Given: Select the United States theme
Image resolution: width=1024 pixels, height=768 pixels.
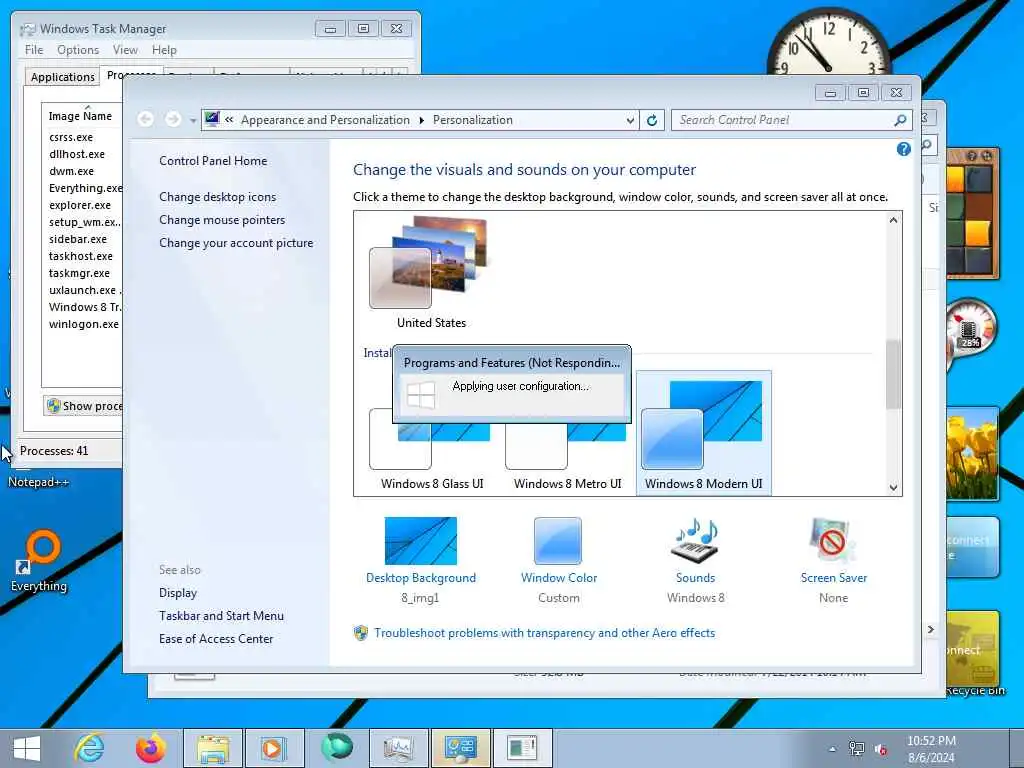Looking at the screenshot, I should pyautogui.click(x=431, y=273).
